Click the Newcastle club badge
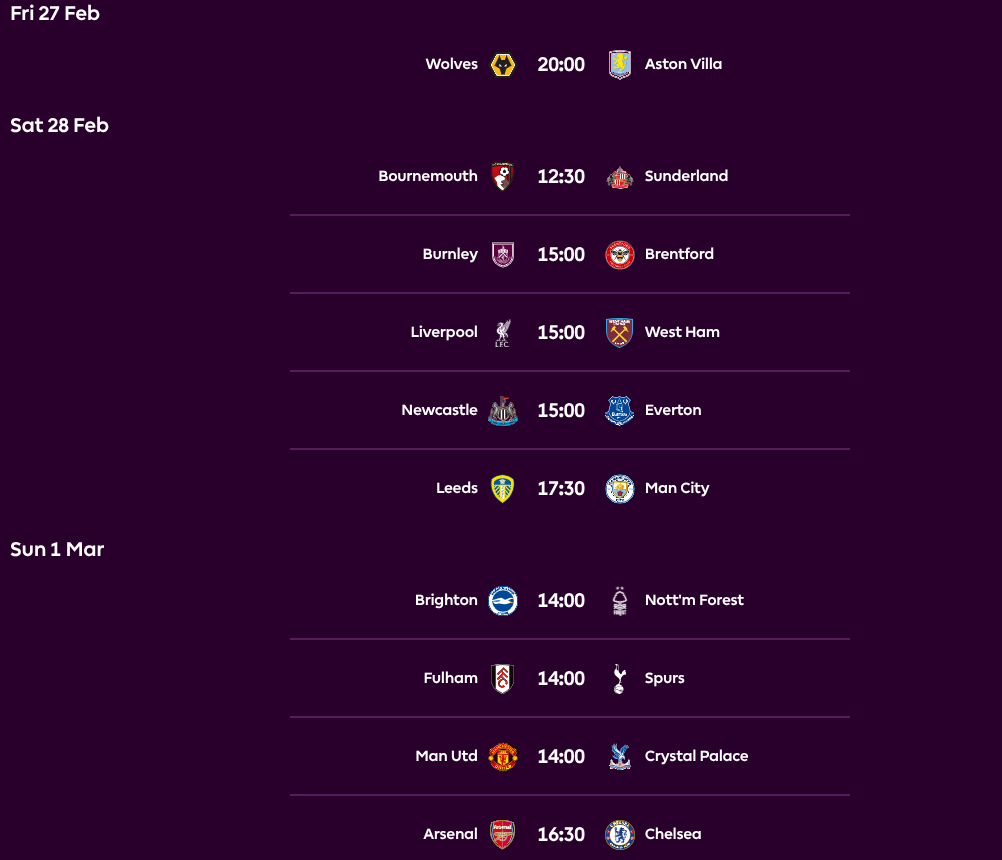The width and height of the screenshot is (1002, 860). [x=503, y=409]
